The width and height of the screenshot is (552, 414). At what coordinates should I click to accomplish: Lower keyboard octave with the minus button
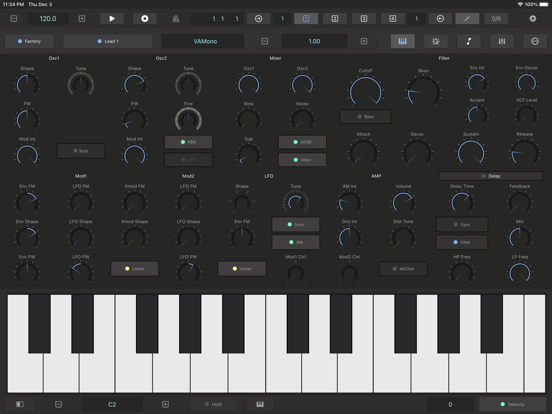point(58,404)
